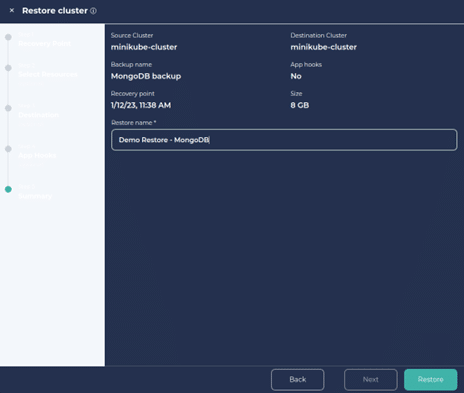Screen dimensions: 464x393
Task: Click the Destination step circle marker
Action: [8, 108]
